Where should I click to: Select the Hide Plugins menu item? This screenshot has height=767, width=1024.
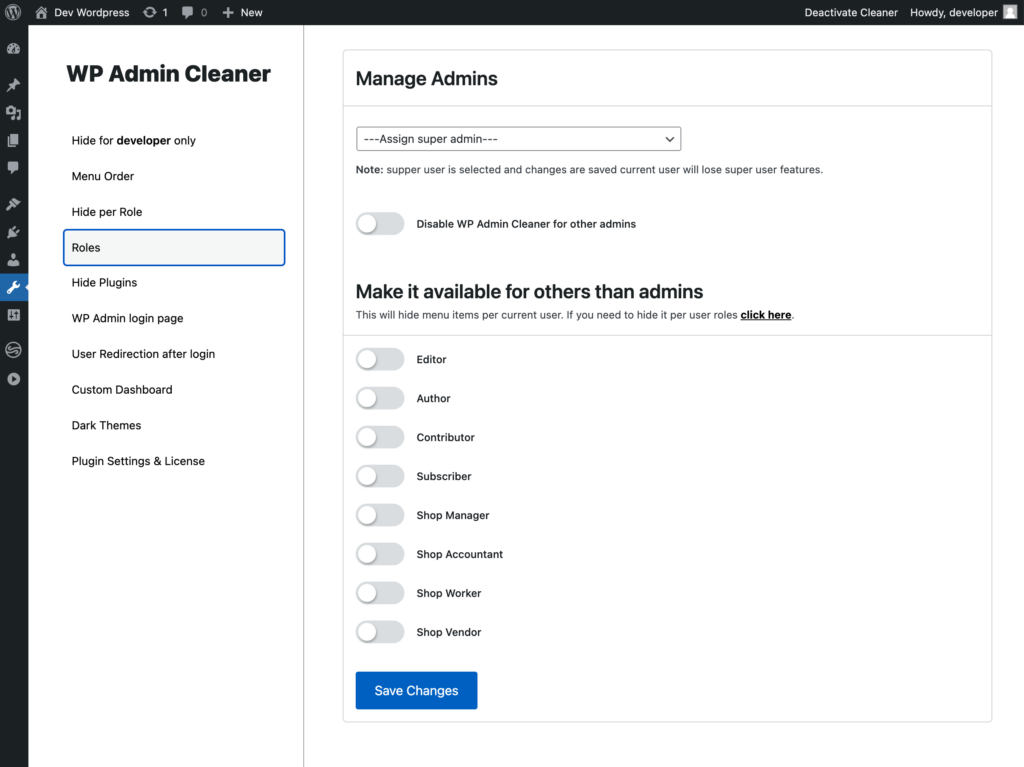click(x=104, y=282)
